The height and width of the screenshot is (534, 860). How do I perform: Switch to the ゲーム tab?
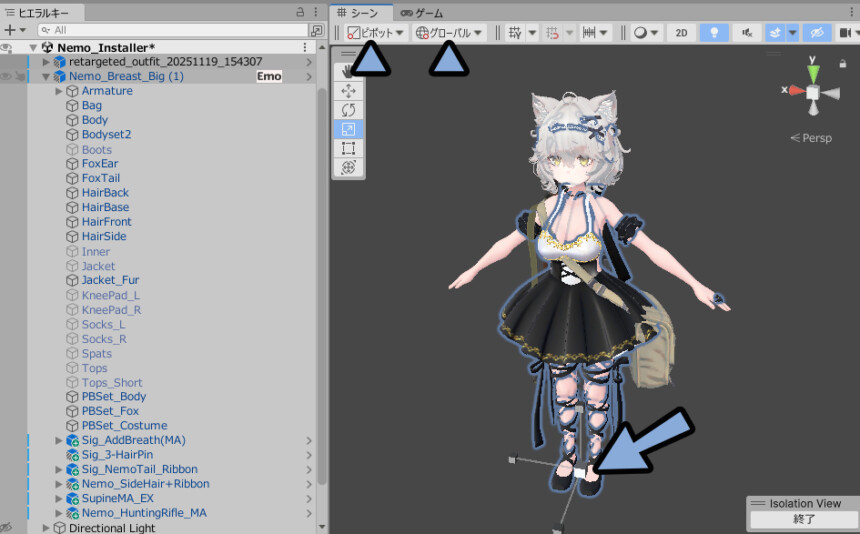(x=422, y=13)
